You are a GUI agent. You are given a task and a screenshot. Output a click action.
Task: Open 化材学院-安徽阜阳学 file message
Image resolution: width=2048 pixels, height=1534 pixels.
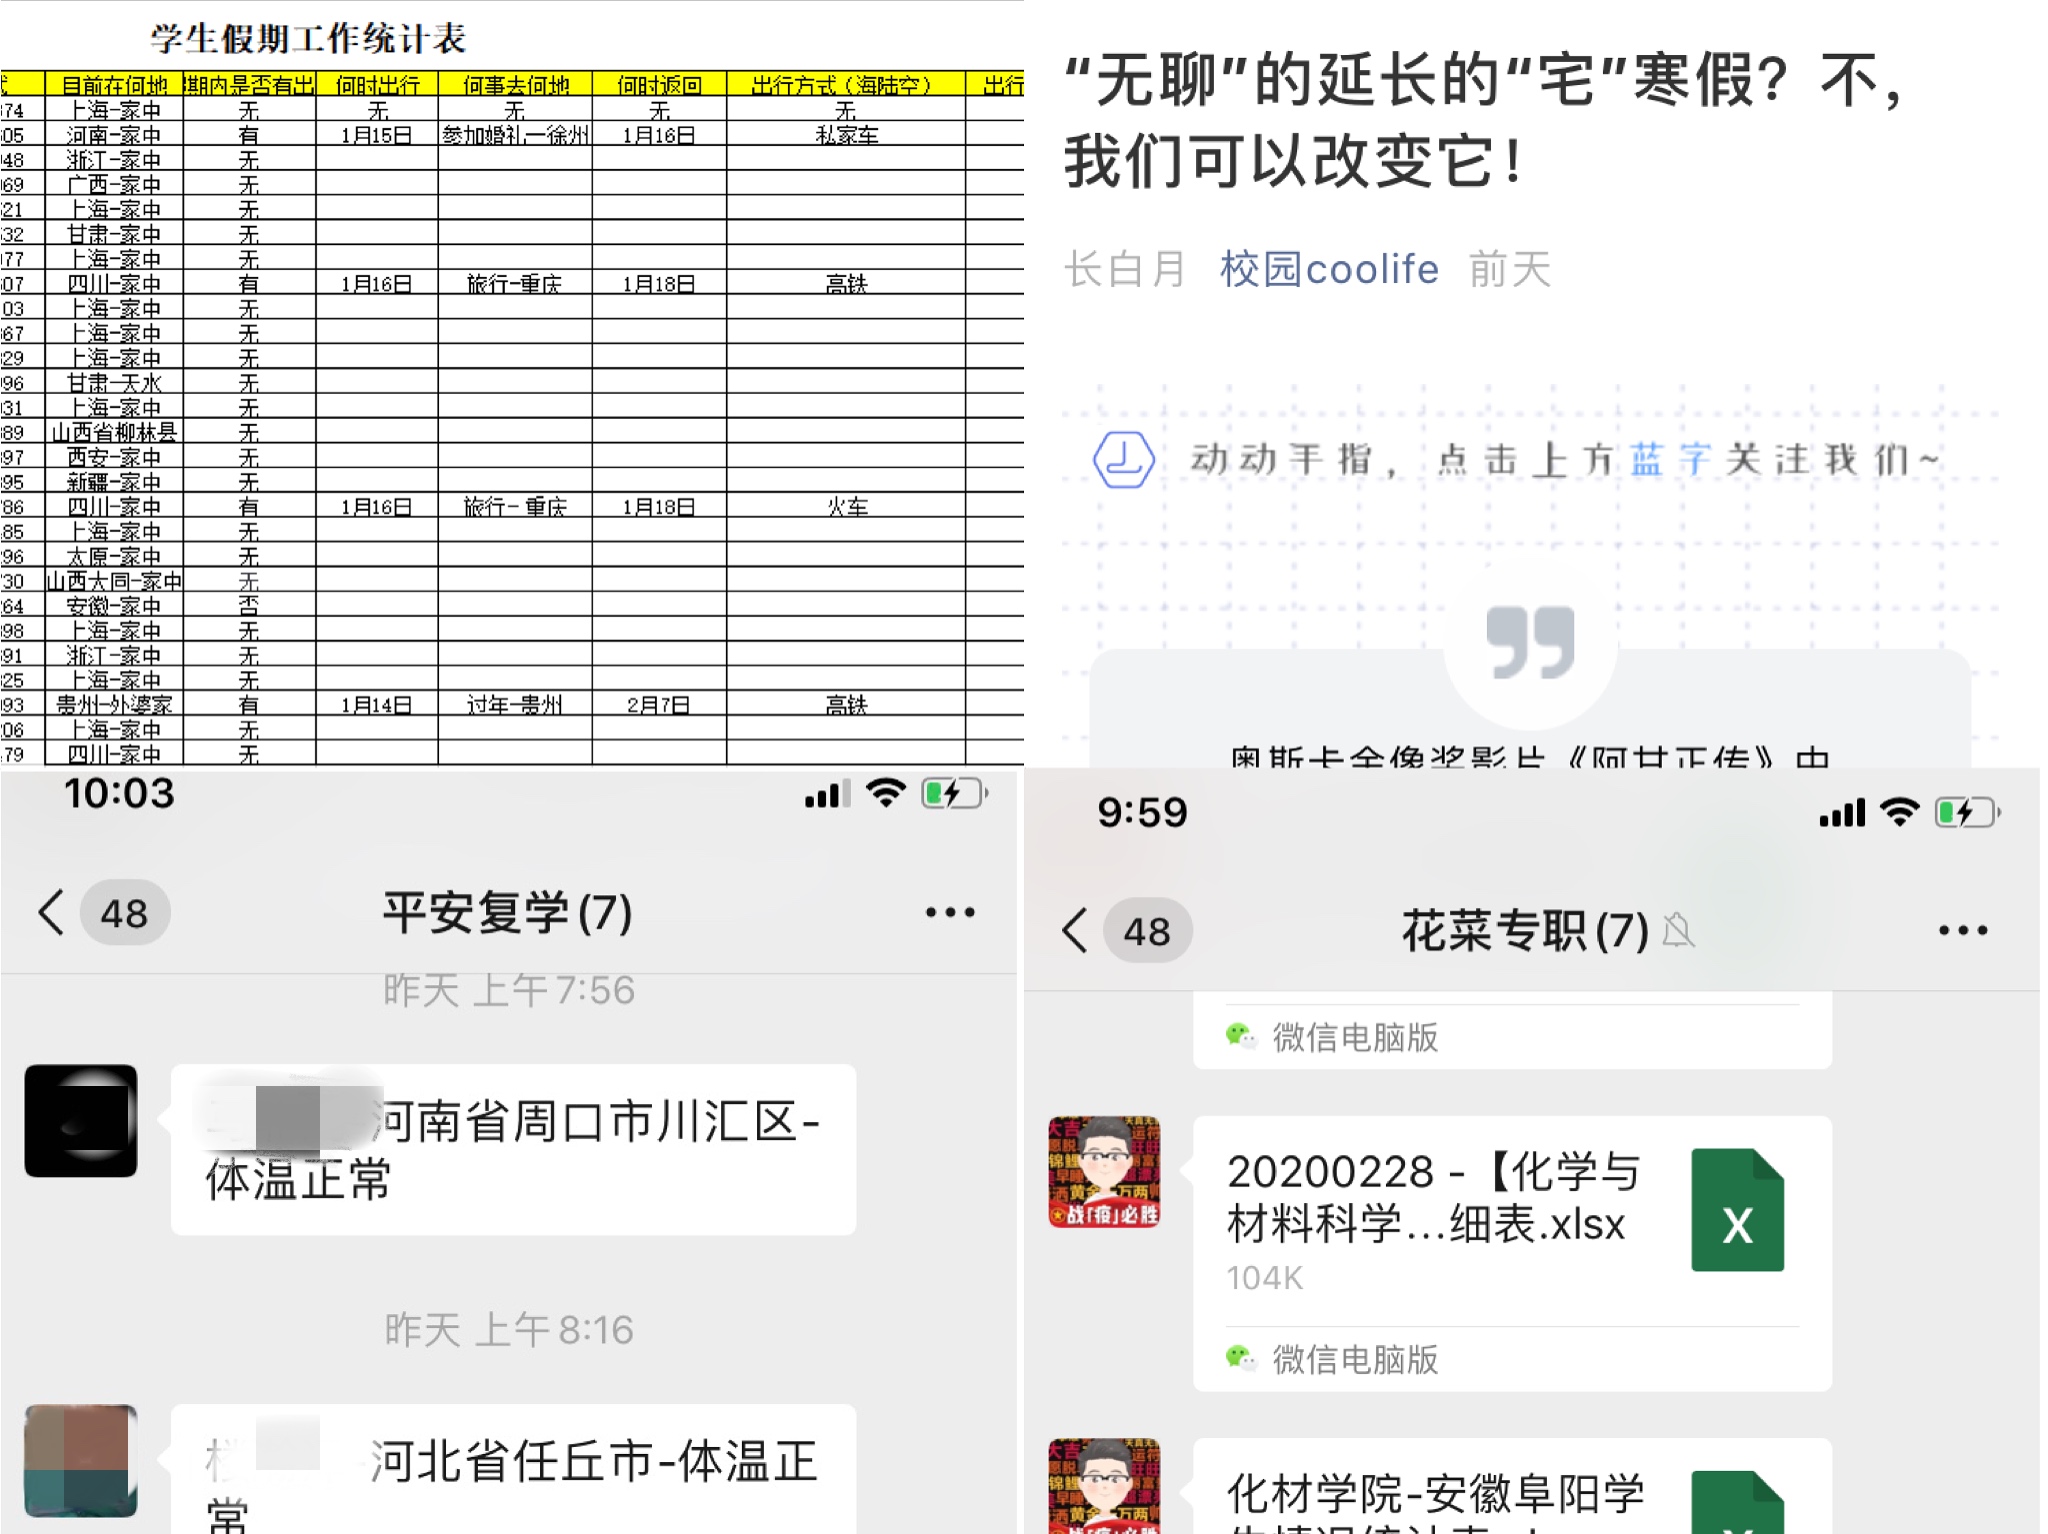[x=1512, y=1486]
